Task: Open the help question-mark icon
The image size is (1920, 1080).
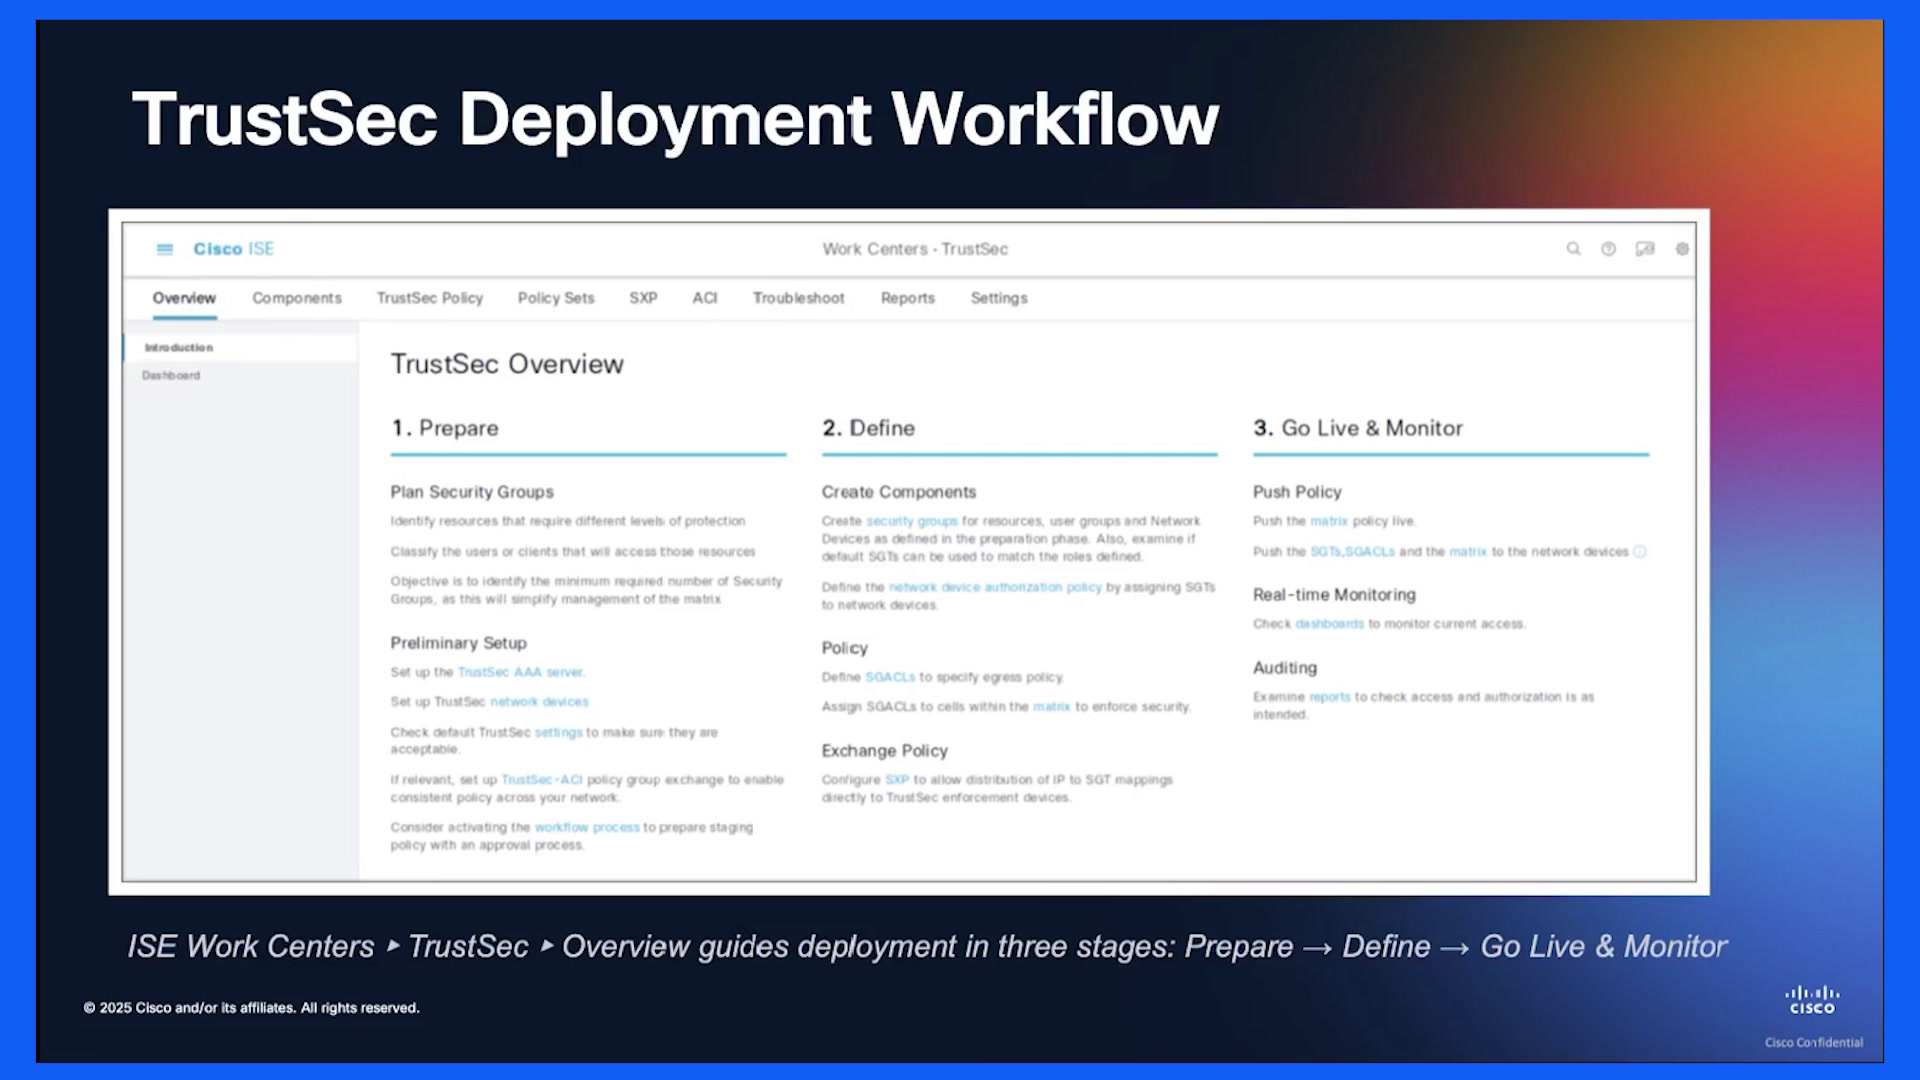Action: click(1608, 249)
